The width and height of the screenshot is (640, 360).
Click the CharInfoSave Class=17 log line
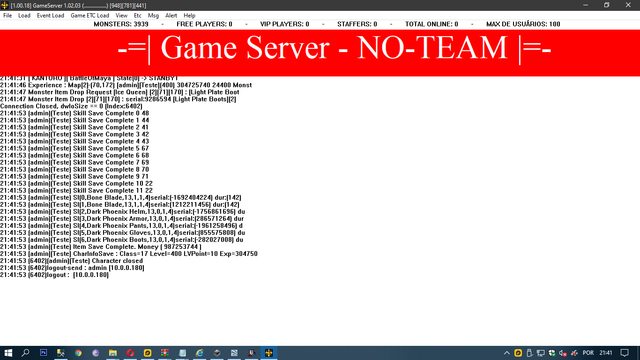(129, 254)
